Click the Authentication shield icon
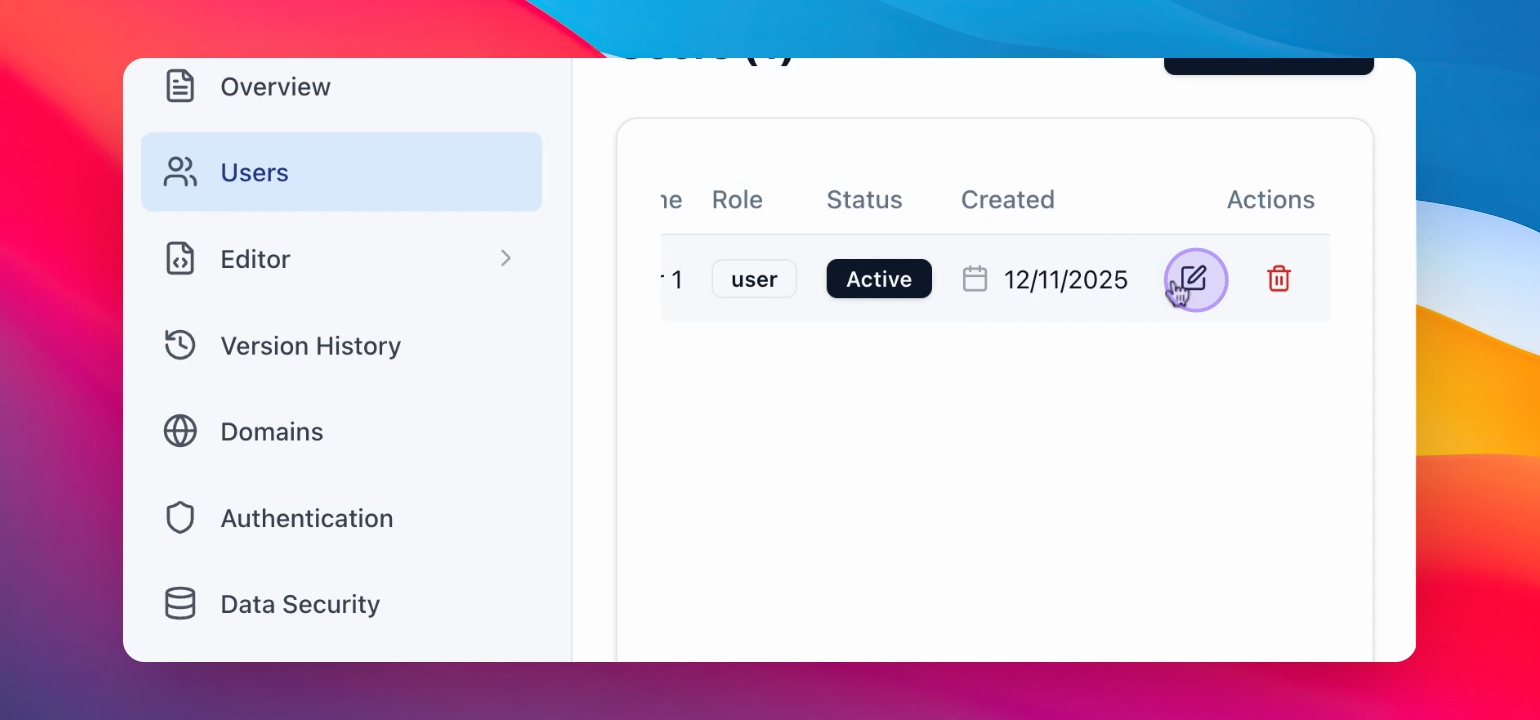The height and width of the screenshot is (720, 1540). click(x=180, y=518)
